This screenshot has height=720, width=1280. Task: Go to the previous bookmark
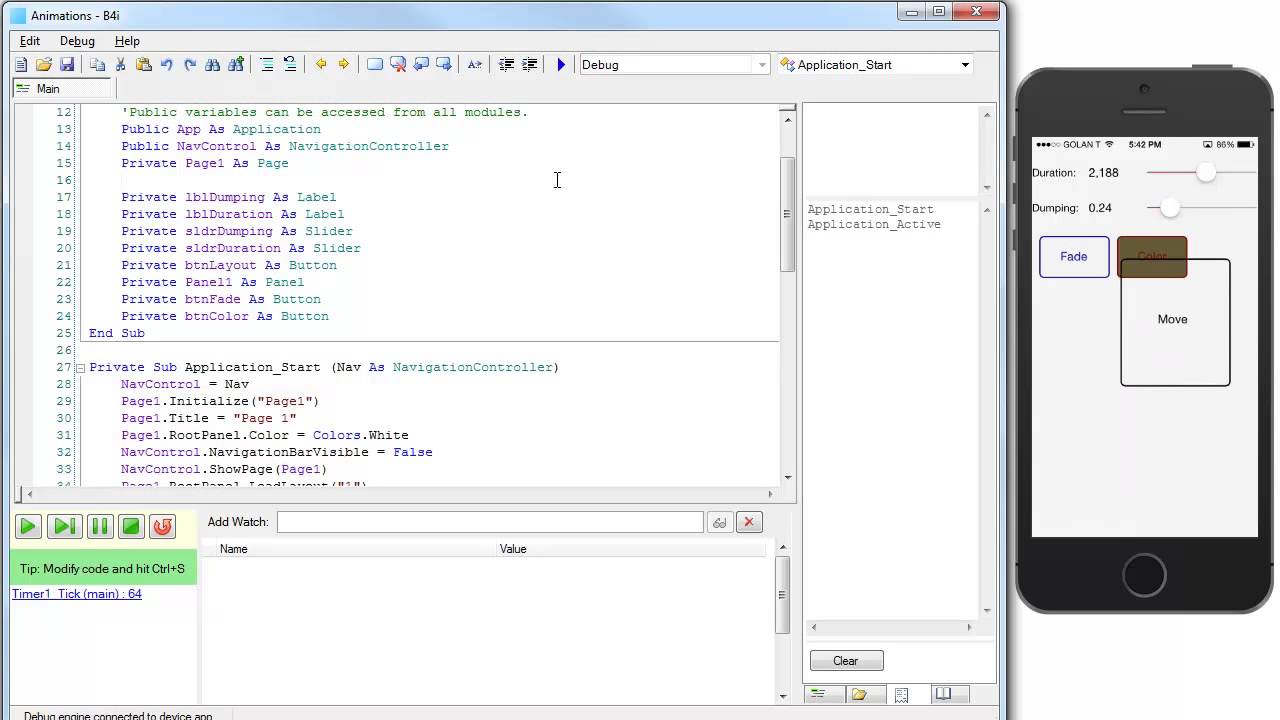click(421, 64)
